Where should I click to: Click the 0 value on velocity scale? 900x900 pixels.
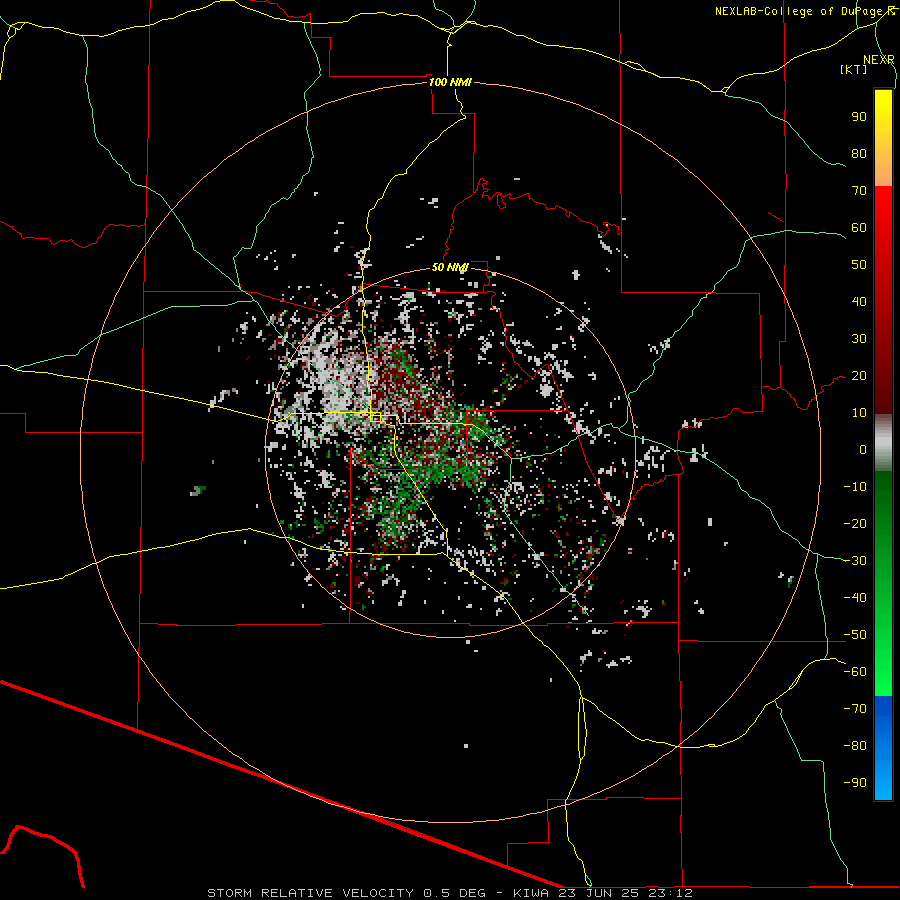(x=863, y=449)
